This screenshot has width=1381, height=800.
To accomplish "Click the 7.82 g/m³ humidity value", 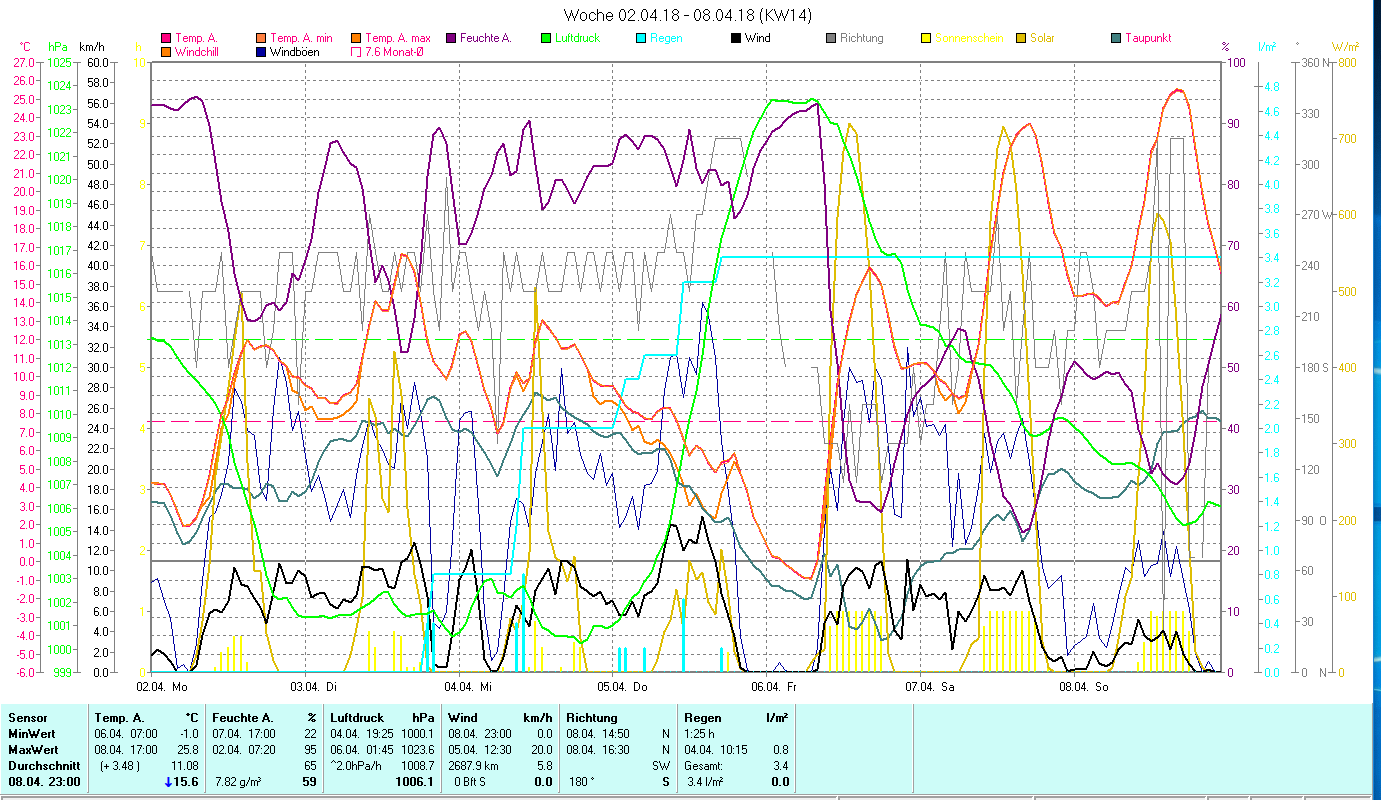I will click(240, 782).
